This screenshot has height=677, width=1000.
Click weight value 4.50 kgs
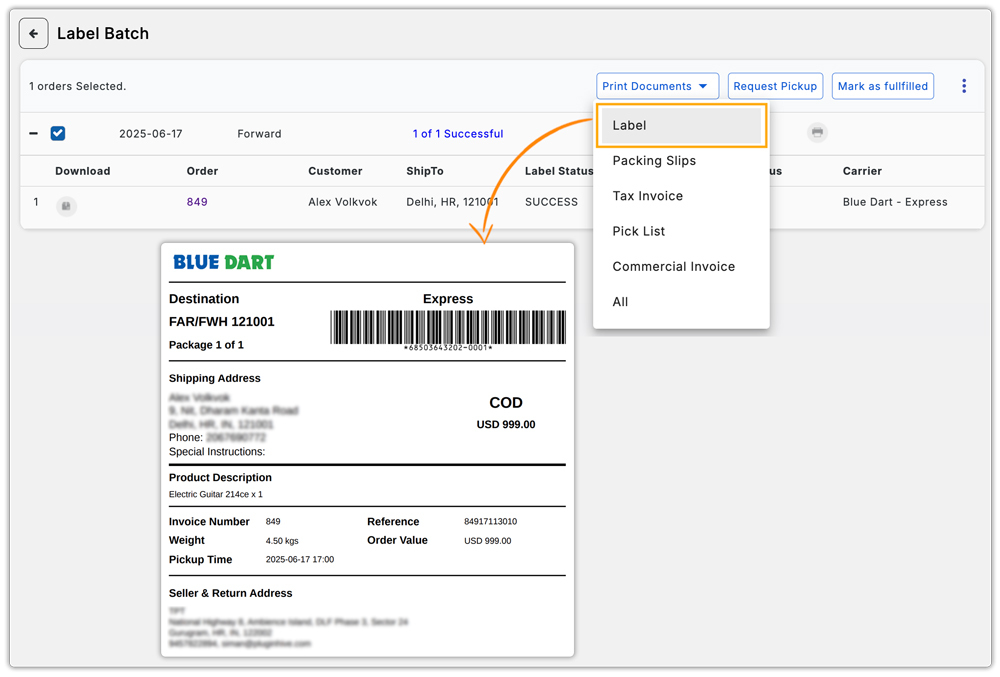tap(282, 541)
